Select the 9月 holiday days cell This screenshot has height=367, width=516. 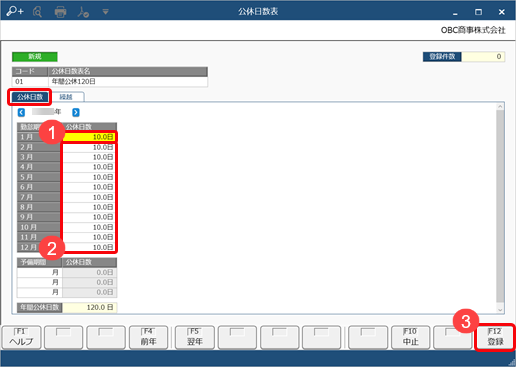click(x=89, y=217)
